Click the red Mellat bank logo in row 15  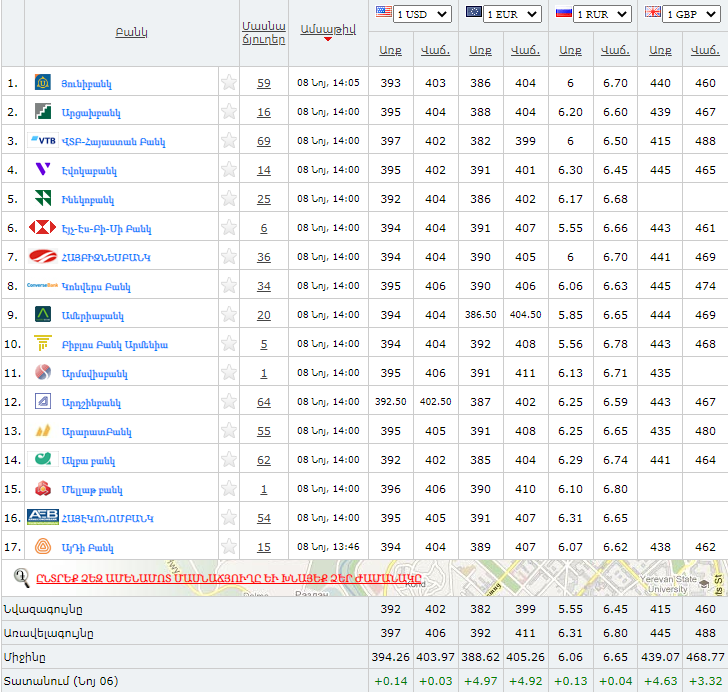43,489
